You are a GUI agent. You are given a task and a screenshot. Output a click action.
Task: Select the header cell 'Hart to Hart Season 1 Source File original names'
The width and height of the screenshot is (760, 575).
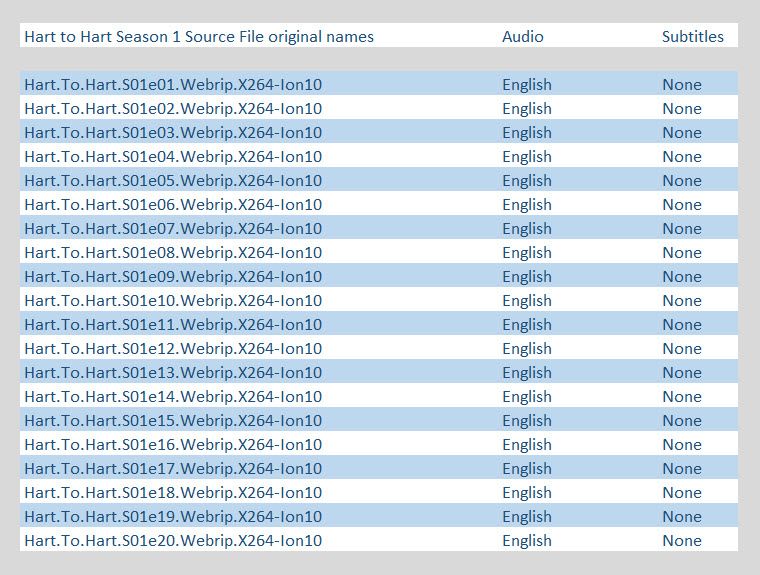click(x=199, y=36)
